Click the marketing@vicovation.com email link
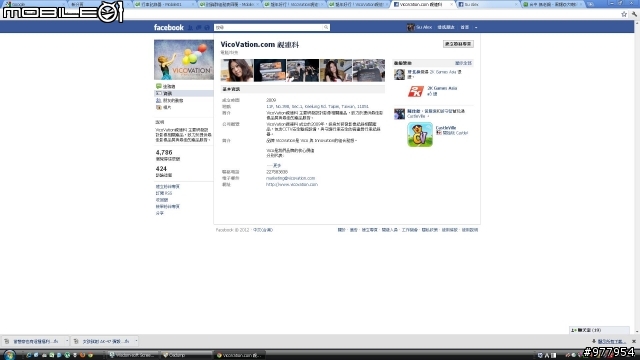 pyautogui.click(x=290, y=178)
